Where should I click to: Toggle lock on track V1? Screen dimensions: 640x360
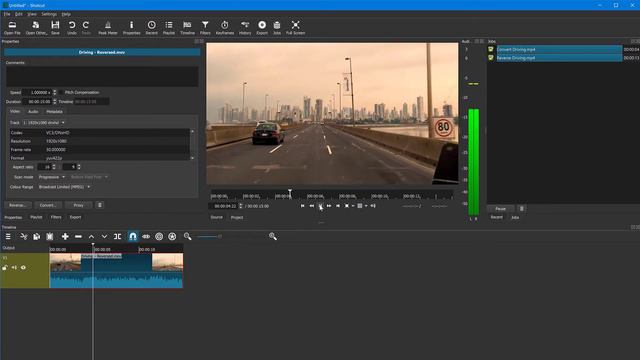5,268
